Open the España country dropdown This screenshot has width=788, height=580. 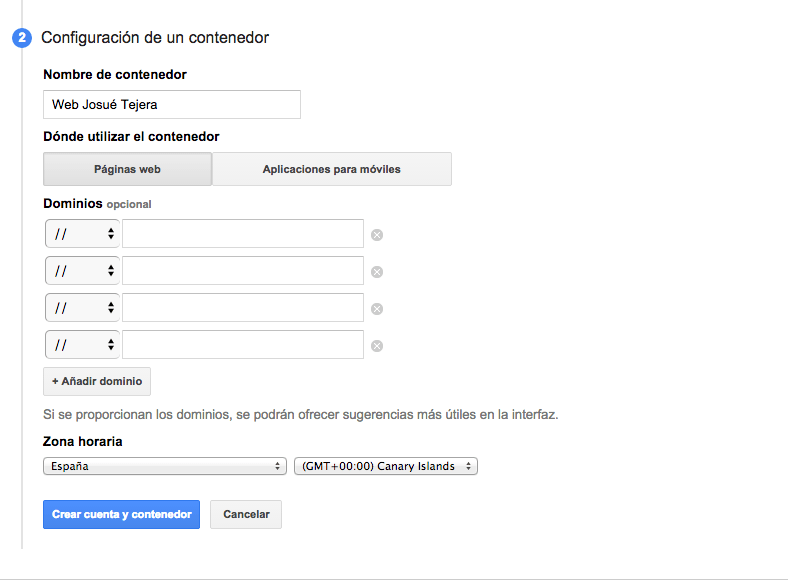[165, 466]
